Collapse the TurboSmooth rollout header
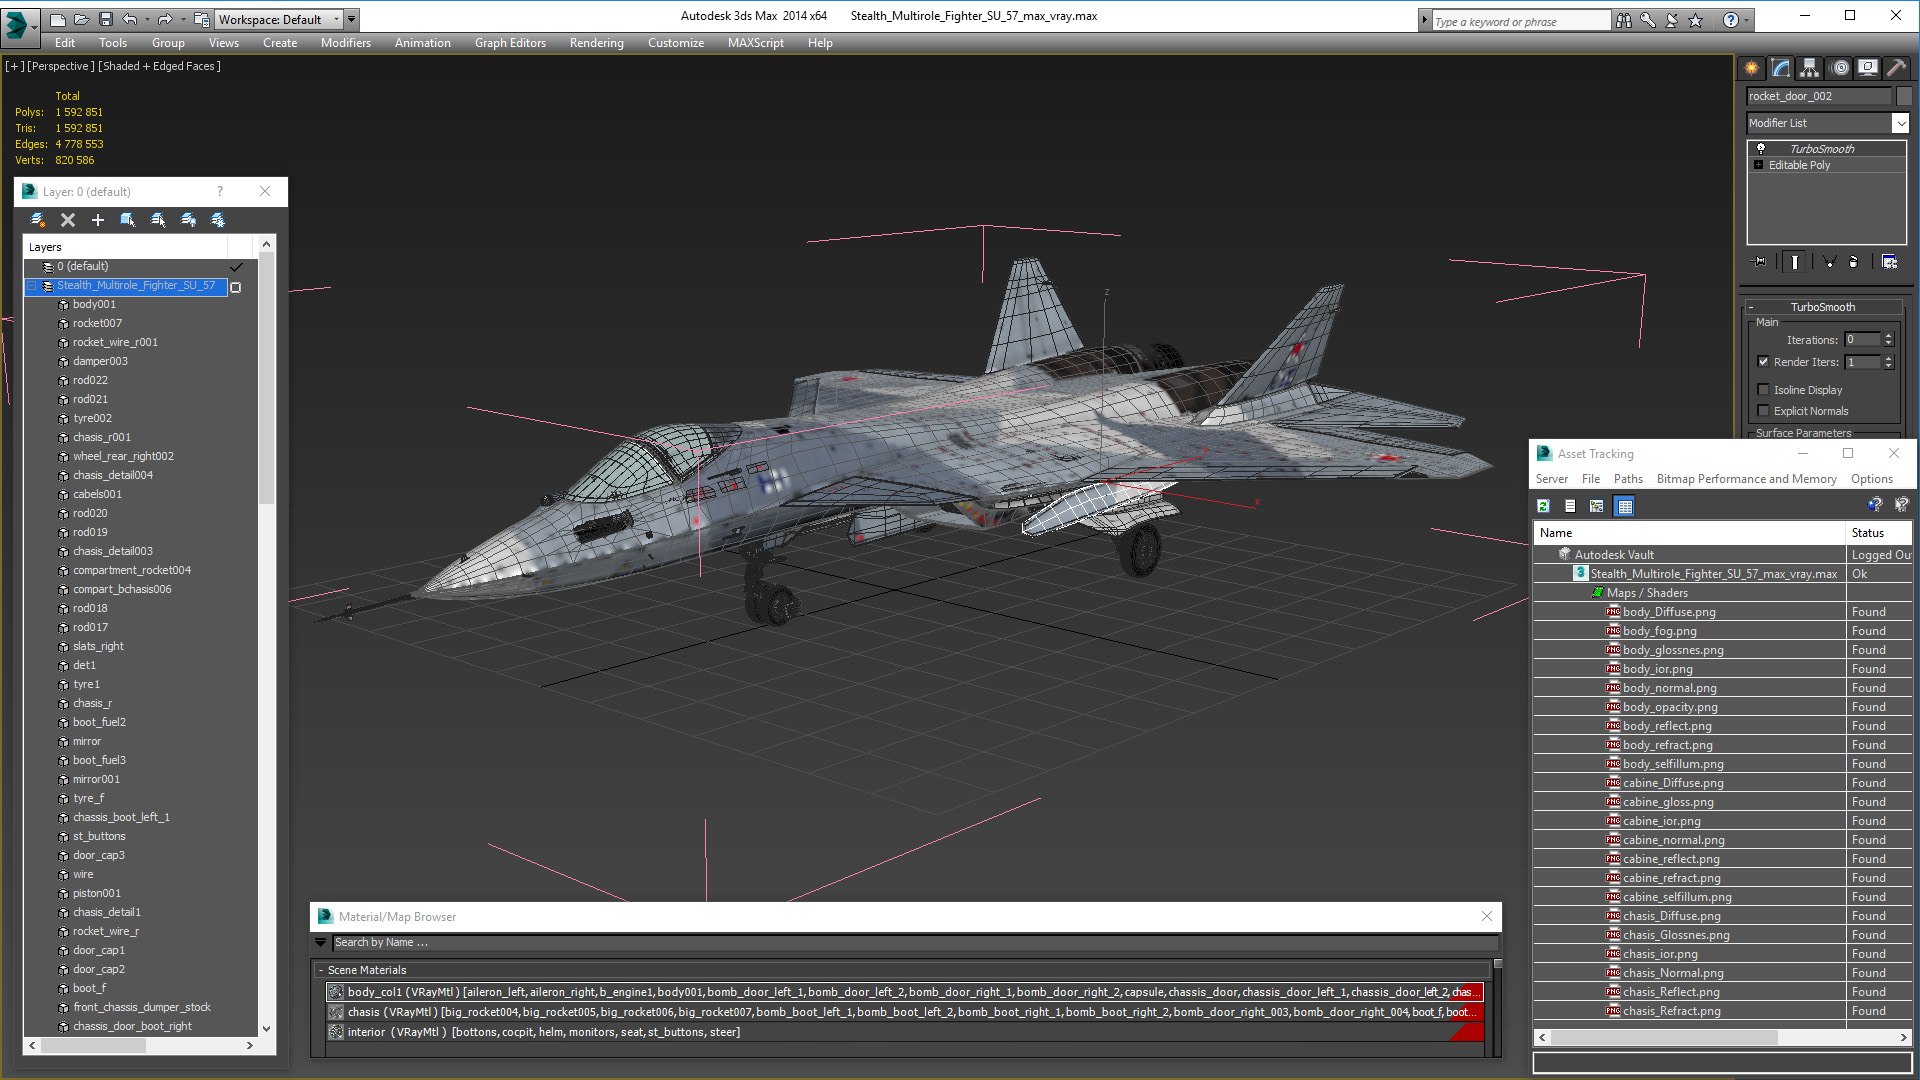This screenshot has height=1080, width=1920. pyautogui.click(x=1822, y=307)
